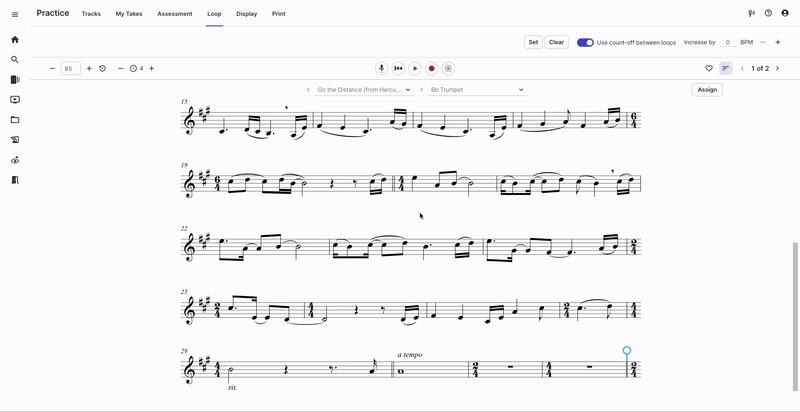Click the Assign button
The width and height of the screenshot is (800, 412).
click(x=707, y=90)
